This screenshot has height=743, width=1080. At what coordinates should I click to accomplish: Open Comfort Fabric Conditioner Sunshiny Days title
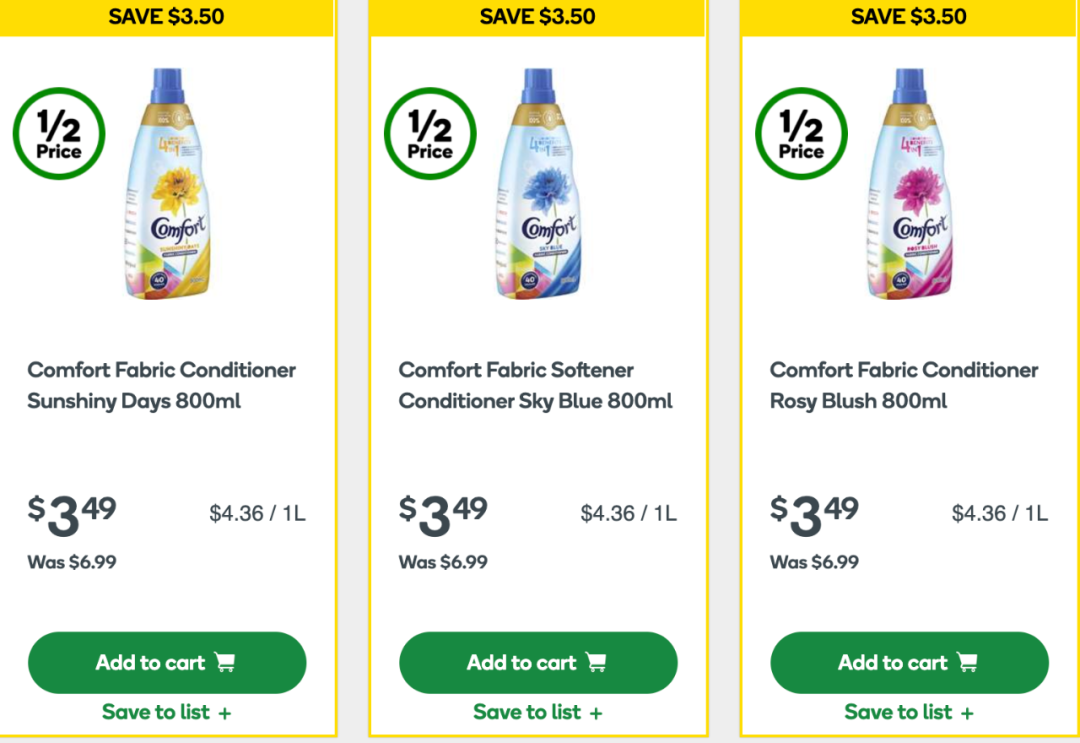point(161,385)
